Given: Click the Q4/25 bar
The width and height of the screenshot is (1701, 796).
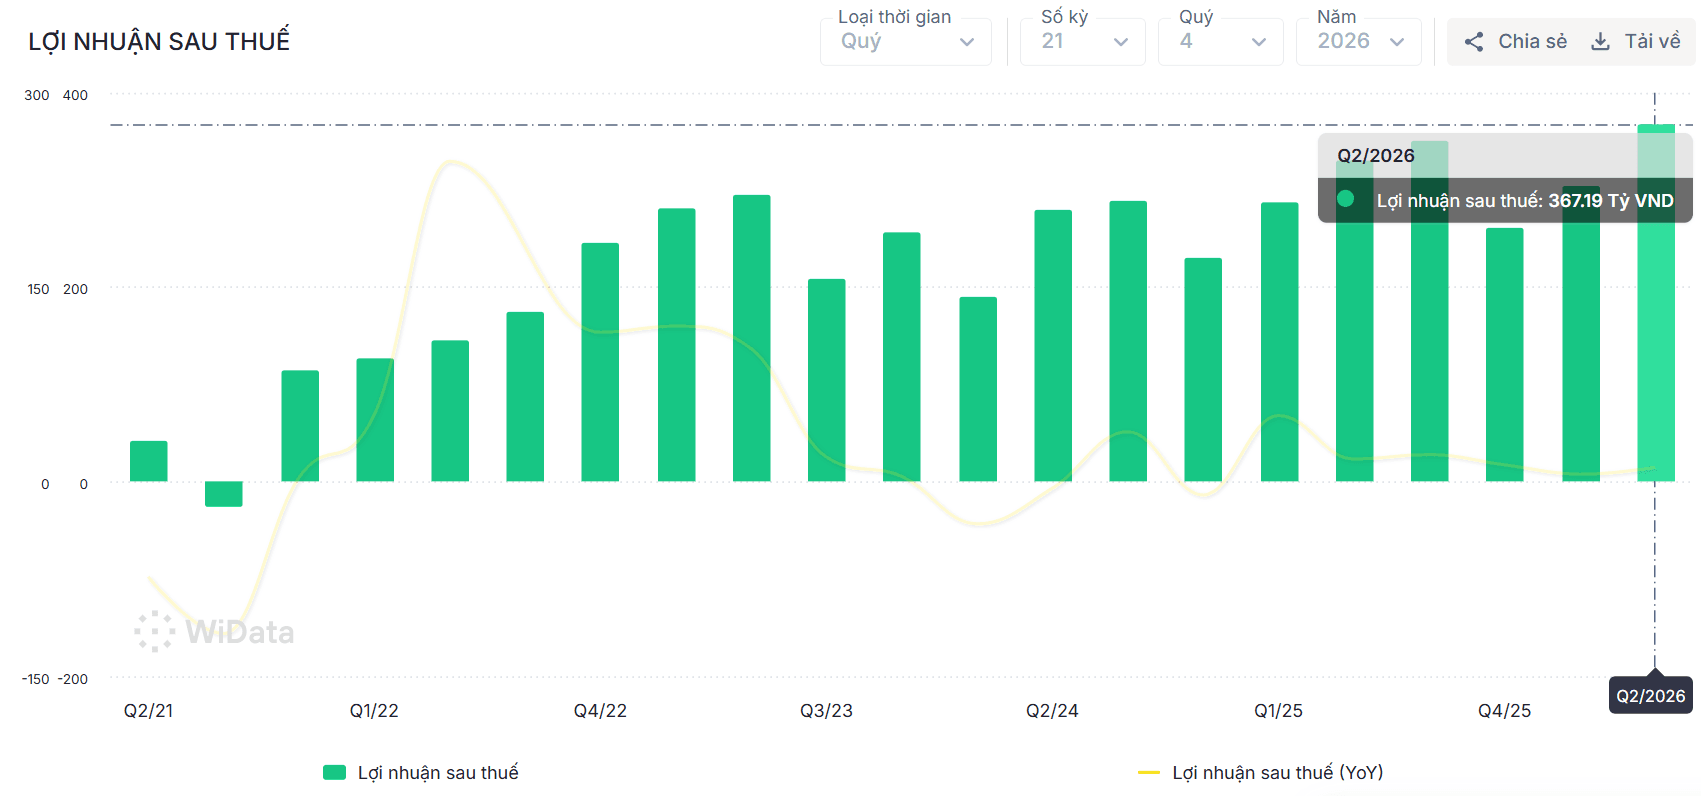Looking at the screenshot, I should (1505, 355).
